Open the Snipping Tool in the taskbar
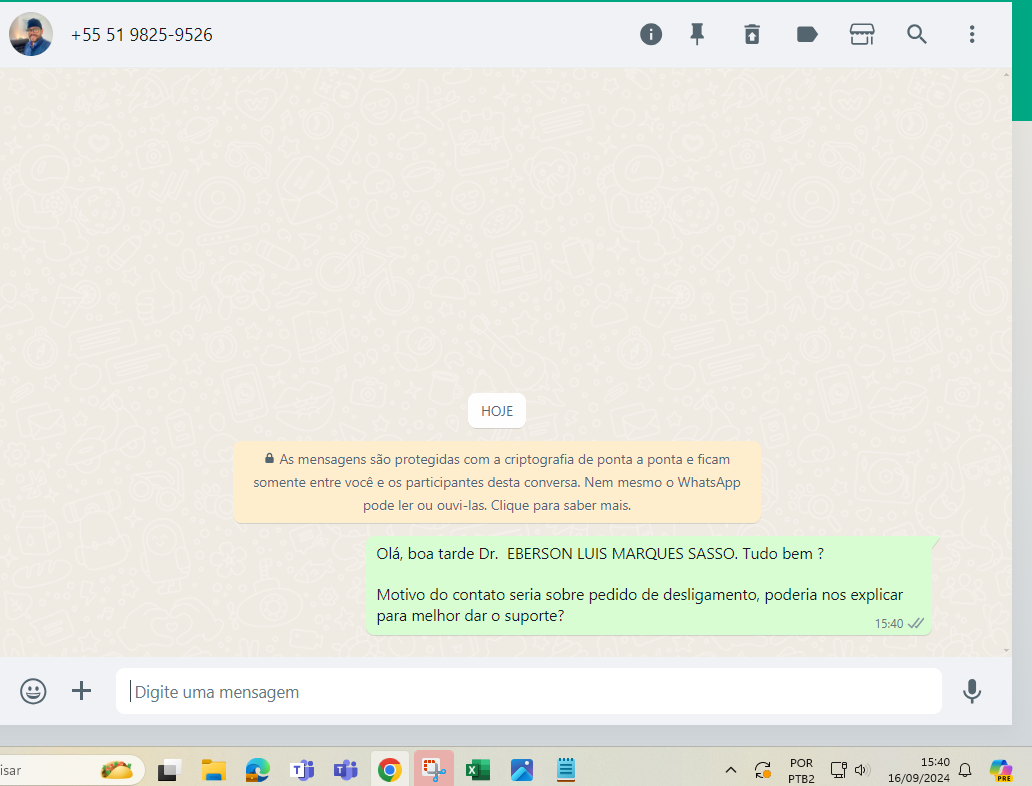This screenshot has width=1032, height=786. [x=433, y=770]
